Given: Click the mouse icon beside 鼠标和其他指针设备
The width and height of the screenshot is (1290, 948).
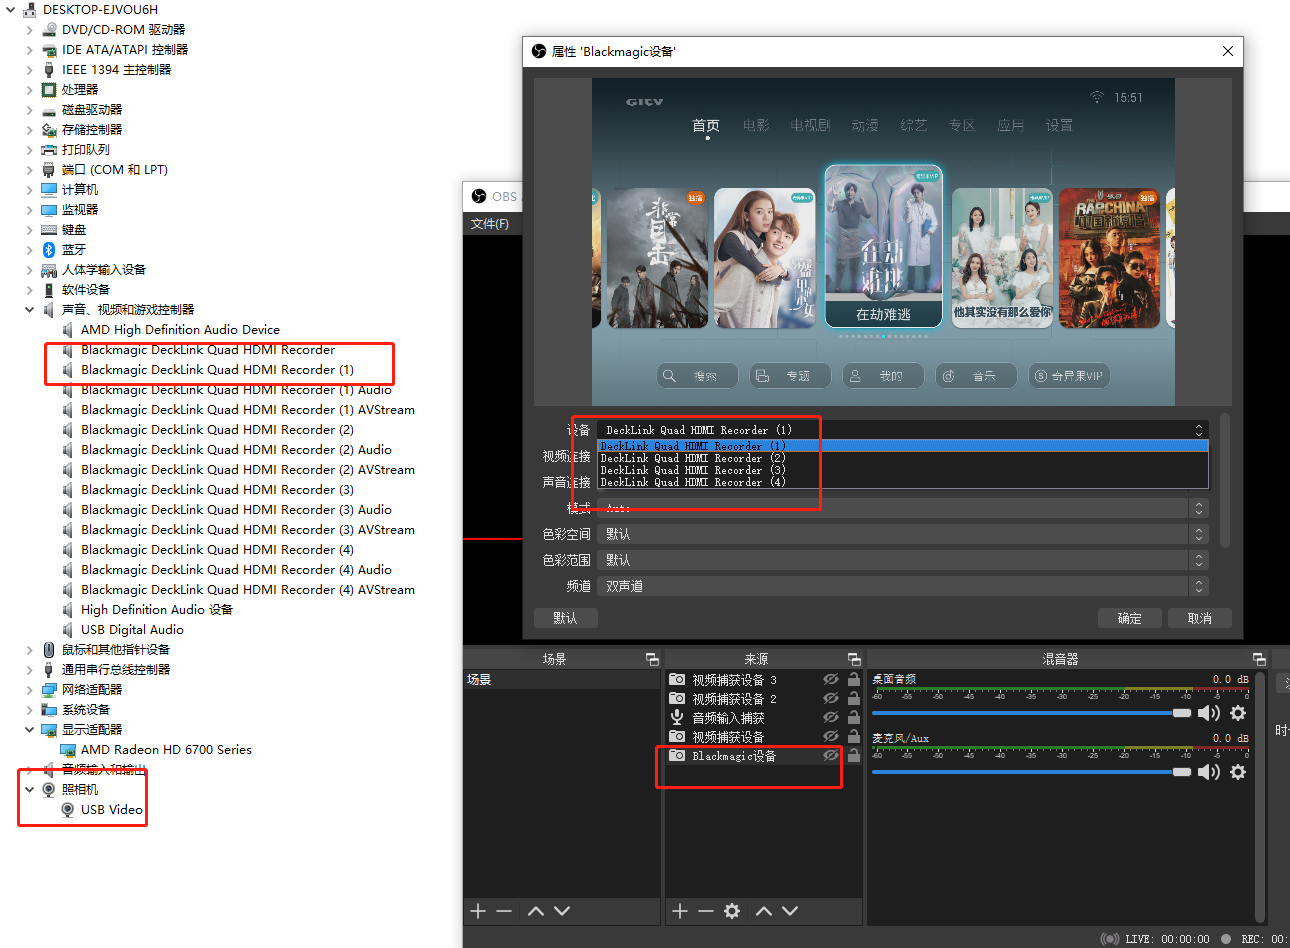Looking at the screenshot, I should pyautogui.click(x=48, y=650).
